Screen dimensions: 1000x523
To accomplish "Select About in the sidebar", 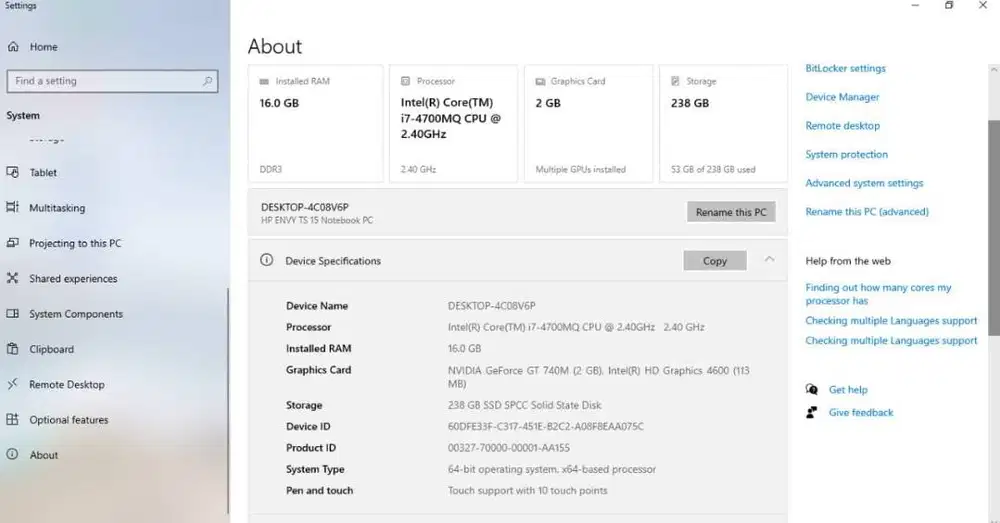I will [44, 455].
